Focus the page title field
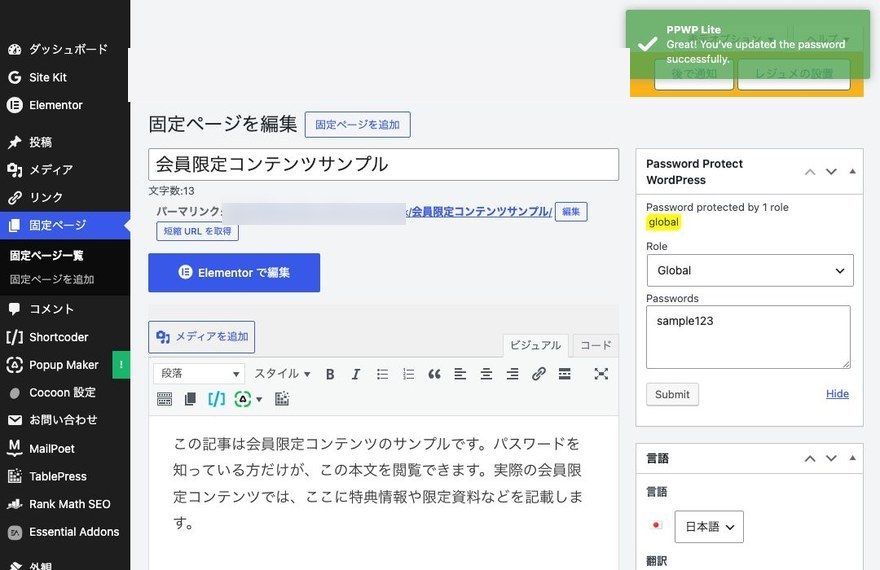The width and height of the screenshot is (880, 570). [383, 164]
